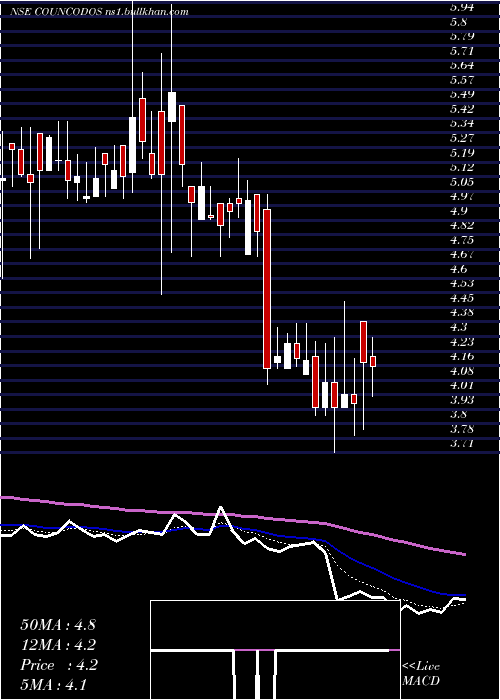Select the Price : 4.2 readout
Screen dimensions: 500x700
tap(58, 665)
